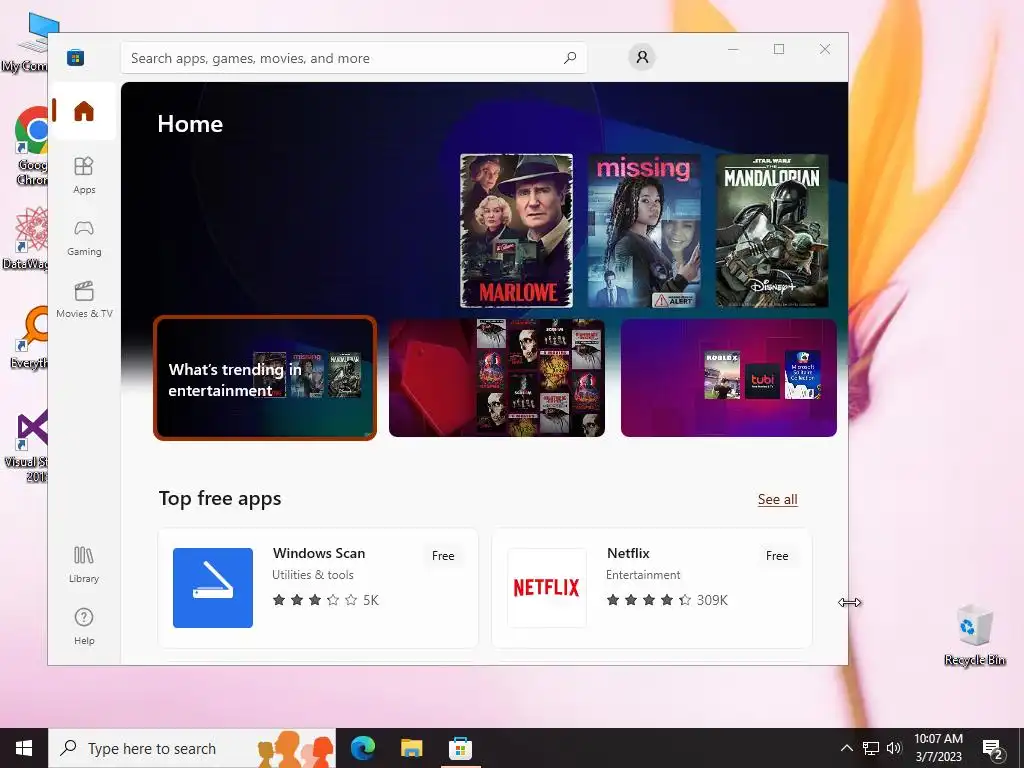Open the user account profile icon
Screen dimensions: 1024x768
click(x=642, y=57)
